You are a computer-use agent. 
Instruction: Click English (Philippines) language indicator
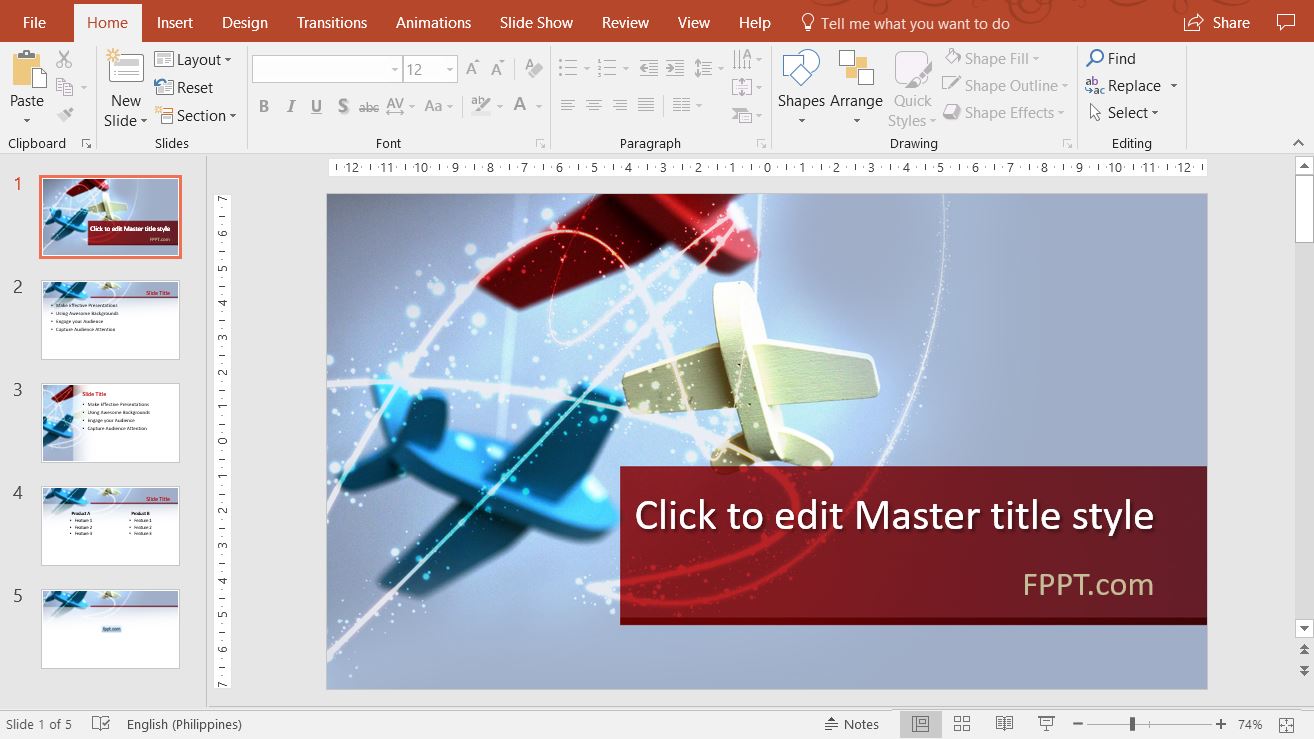(x=184, y=724)
